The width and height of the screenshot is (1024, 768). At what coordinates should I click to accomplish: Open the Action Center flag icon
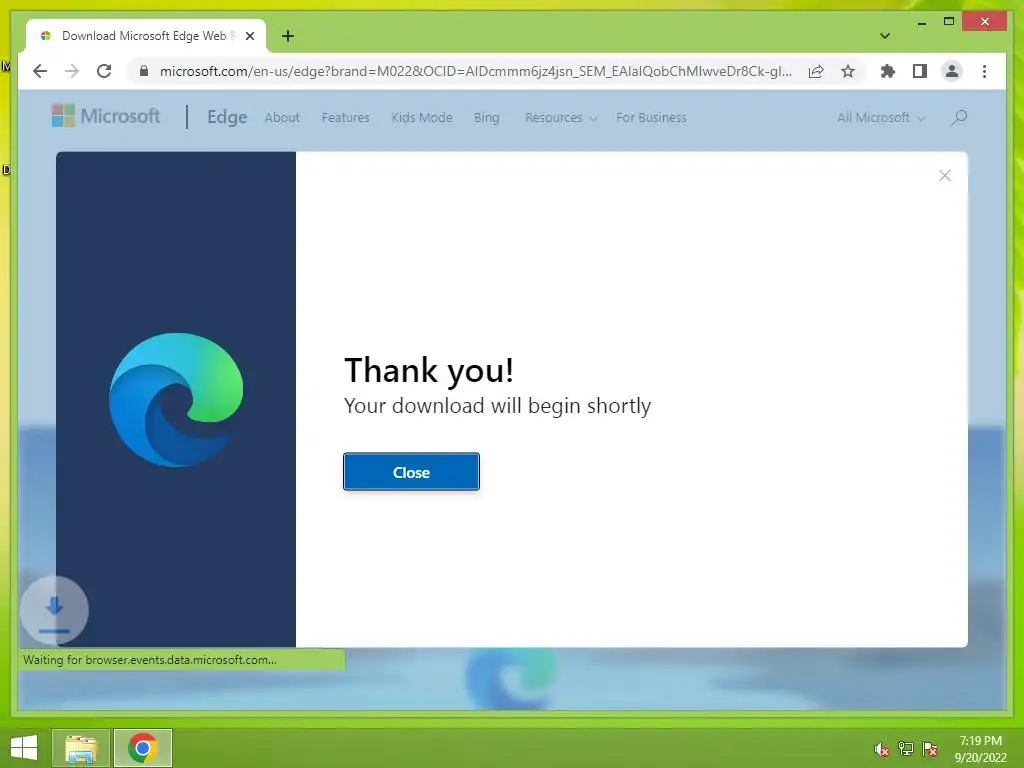pos(930,749)
